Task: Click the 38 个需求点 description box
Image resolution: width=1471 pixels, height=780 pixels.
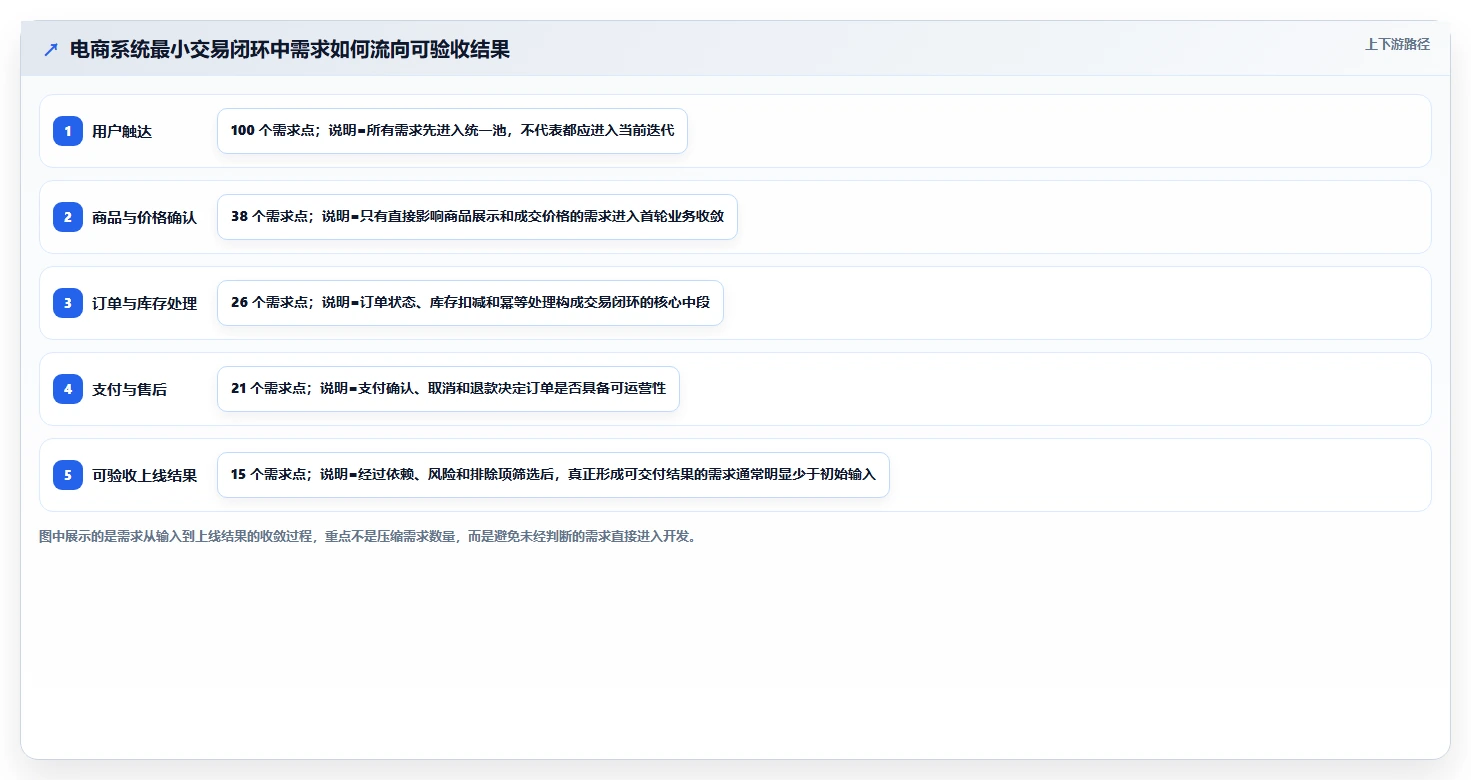Action: (x=477, y=217)
